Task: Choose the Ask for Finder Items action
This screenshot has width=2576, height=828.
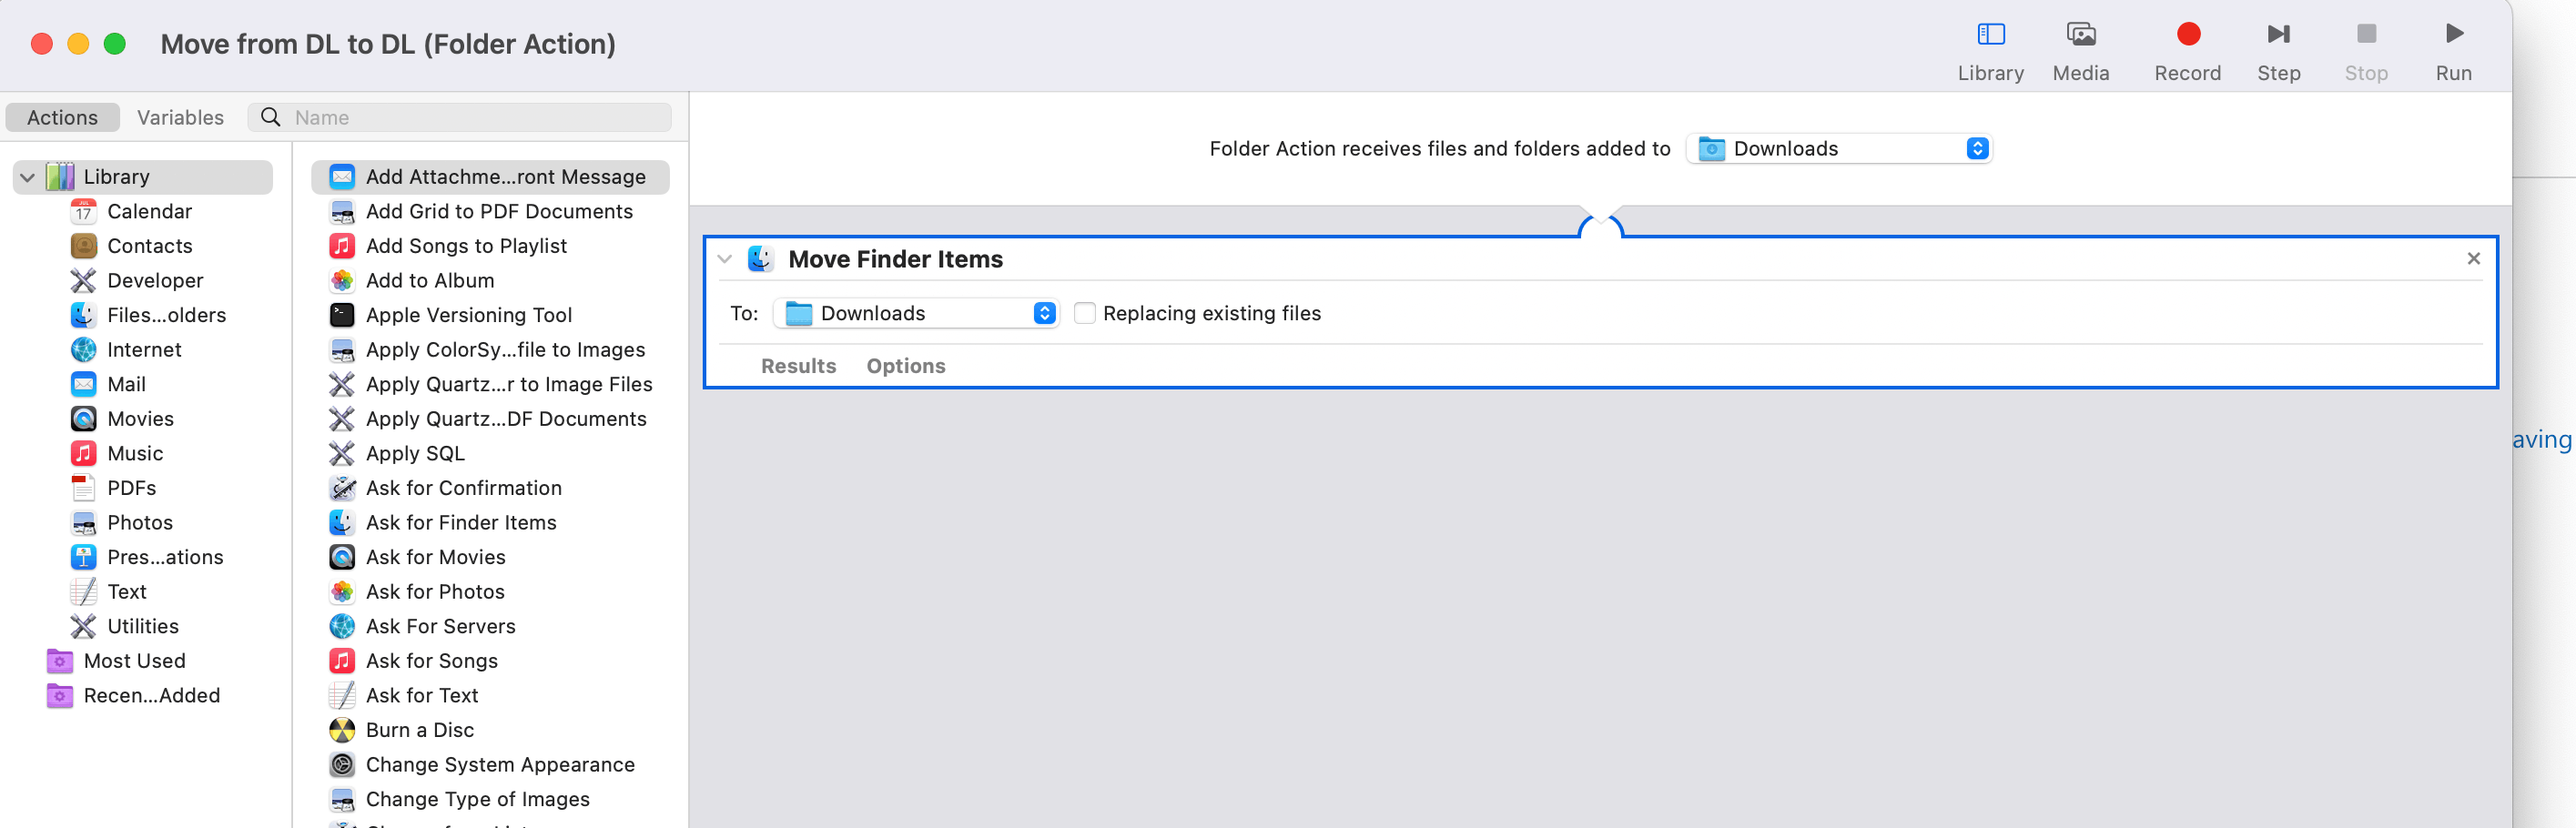Action: 460,522
